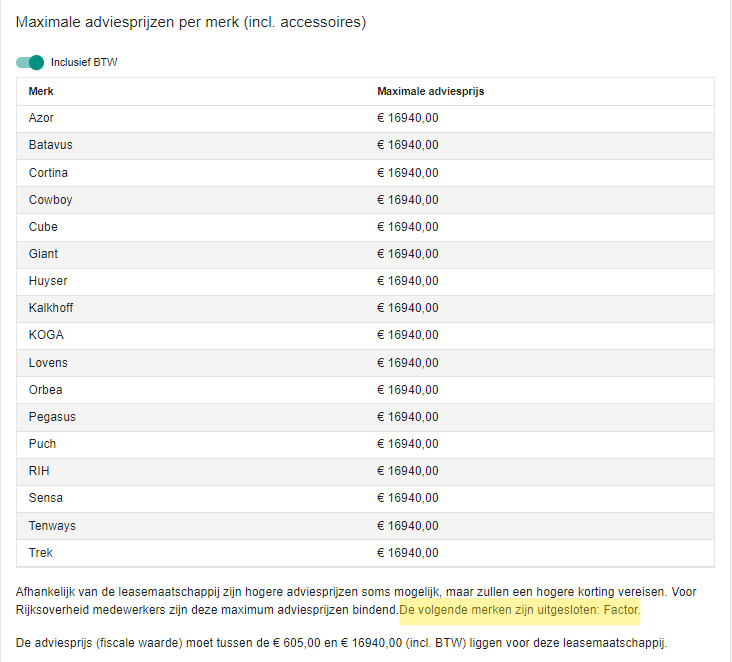Select the Tenways brand row
The height and width of the screenshot is (662, 732).
pos(365,526)
